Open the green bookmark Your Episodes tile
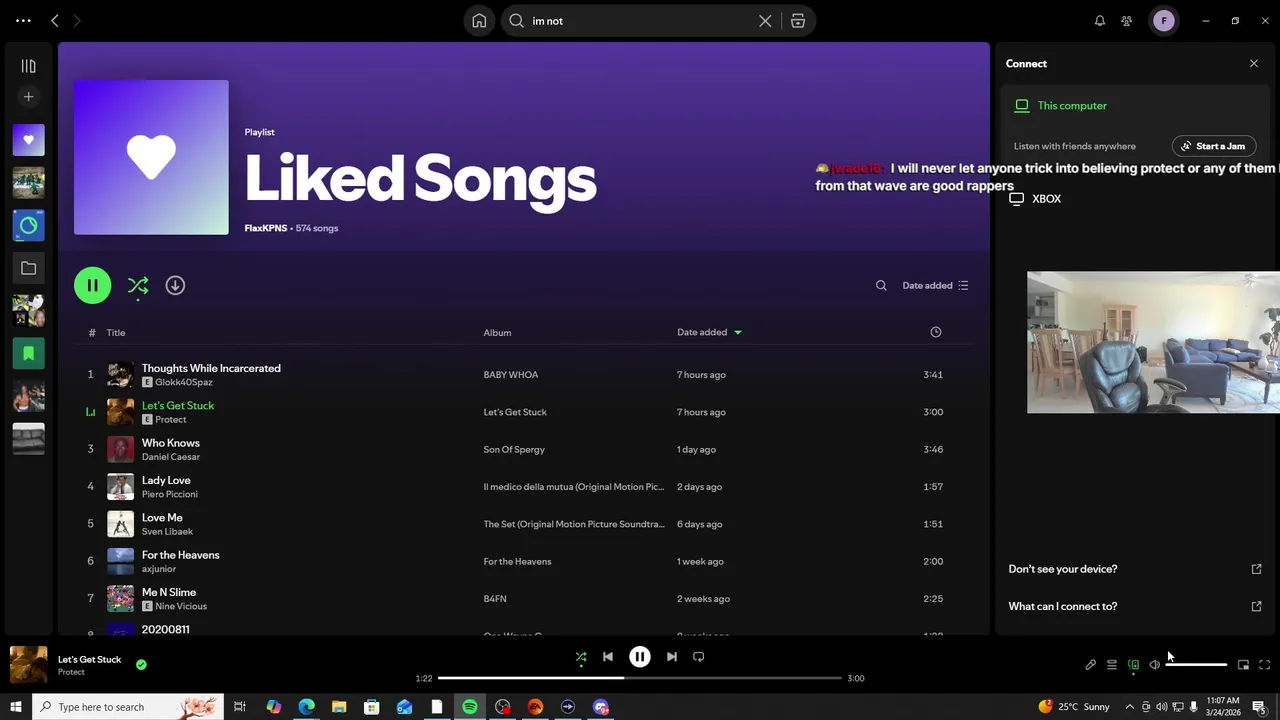Screen dimensions: 1280x720 click(28, 353)
